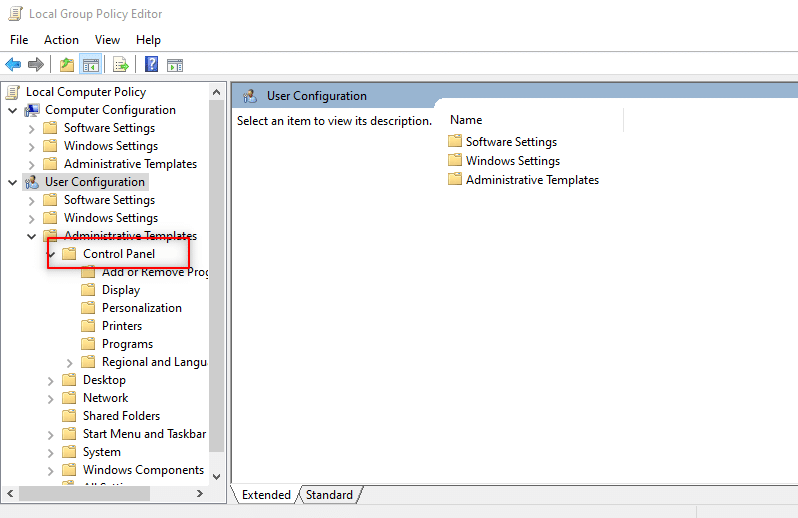Viewport: 798px width, 518px height.
Task: Click tree scrollbar down arrow
Action: coord(216,477)
